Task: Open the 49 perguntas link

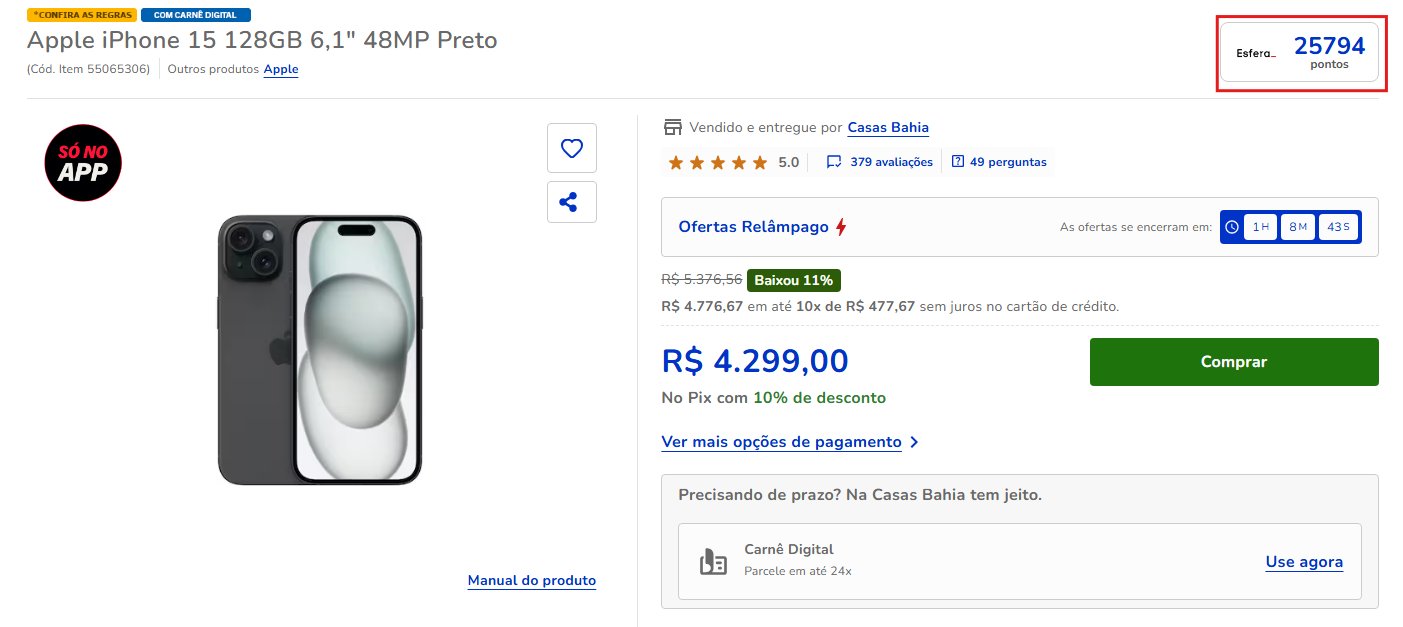Action: [x=1008, y=162]
